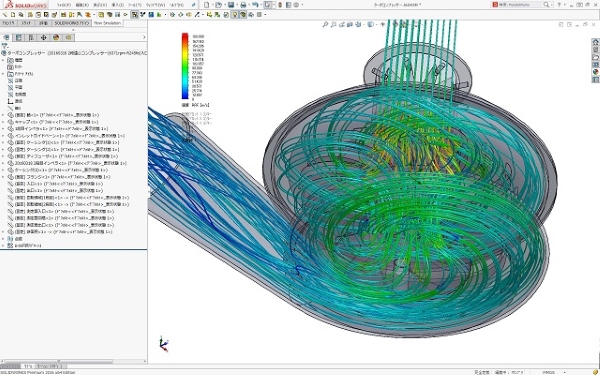600x375 pixels.
Task: Click the Save diskette icon
Action: click(231, 5)
